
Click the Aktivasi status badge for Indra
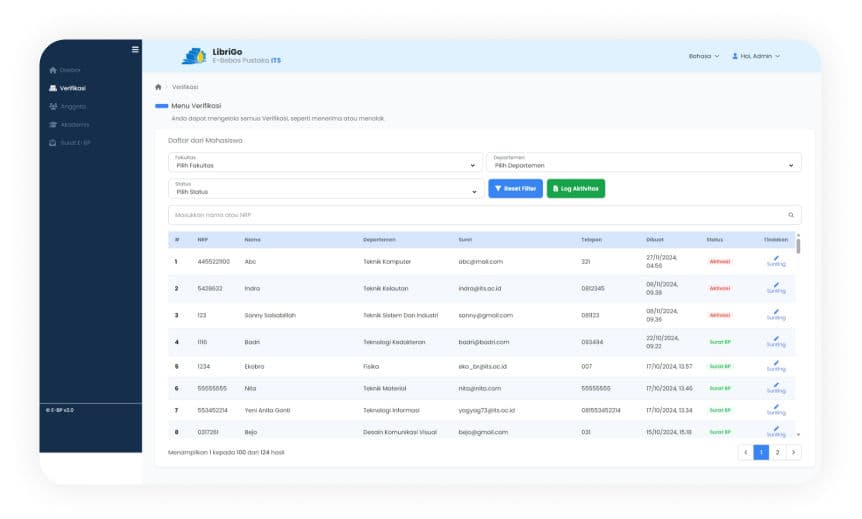tap(720, 289)
